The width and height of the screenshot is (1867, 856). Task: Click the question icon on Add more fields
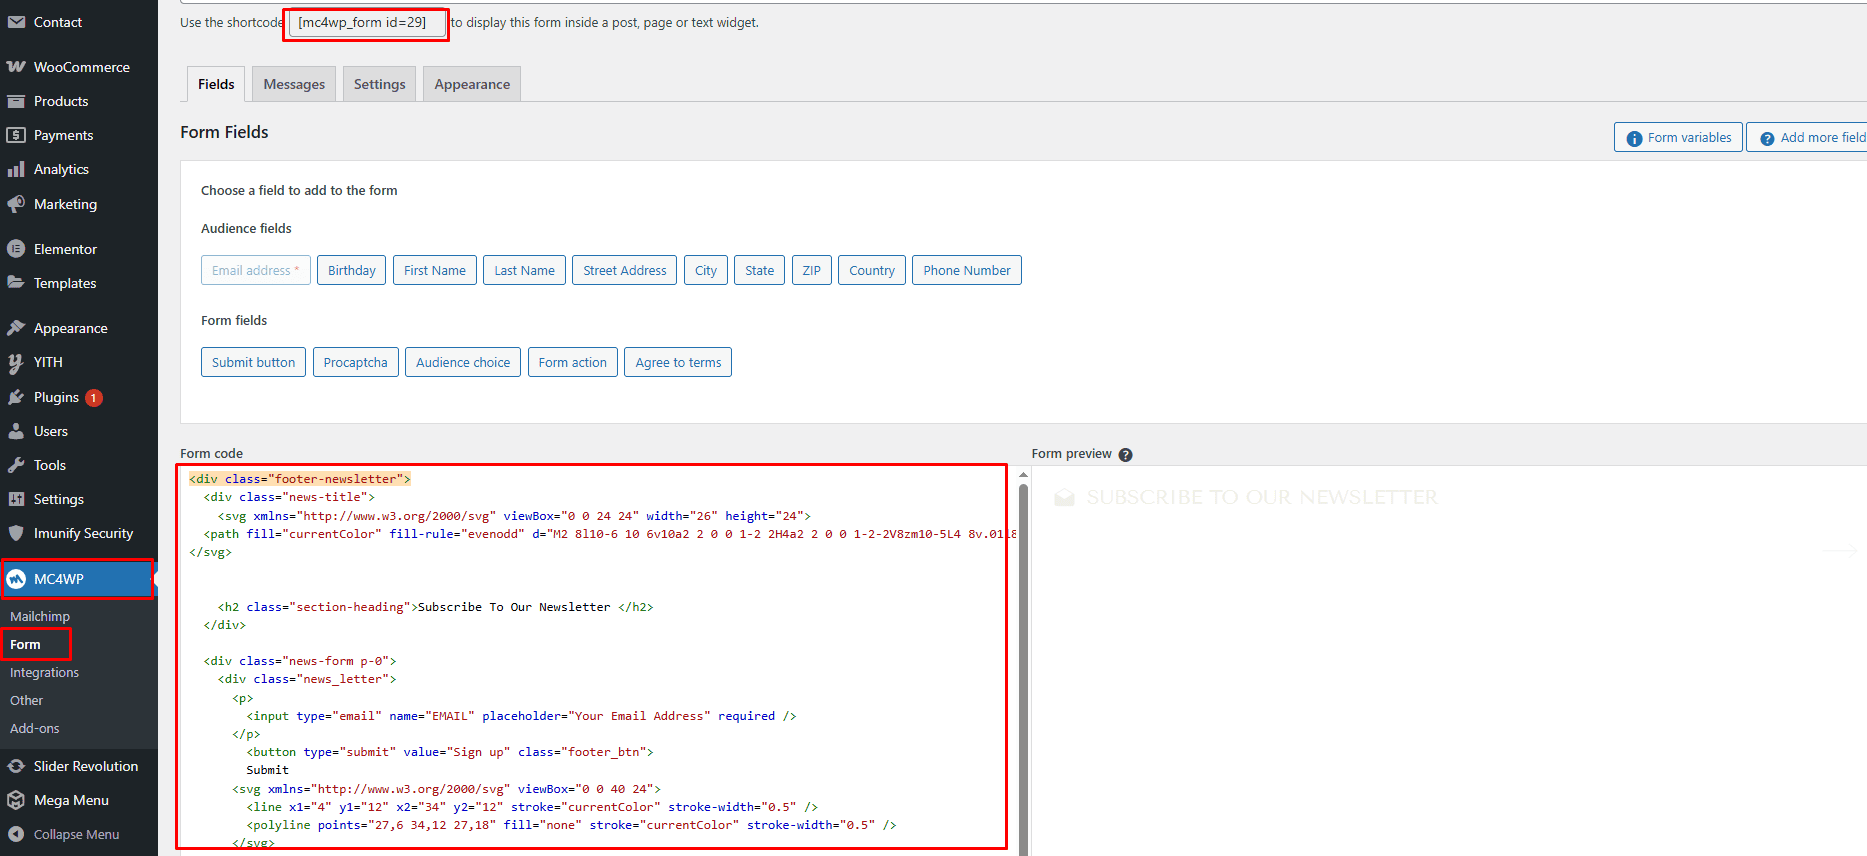click(x=1767, y=138)
